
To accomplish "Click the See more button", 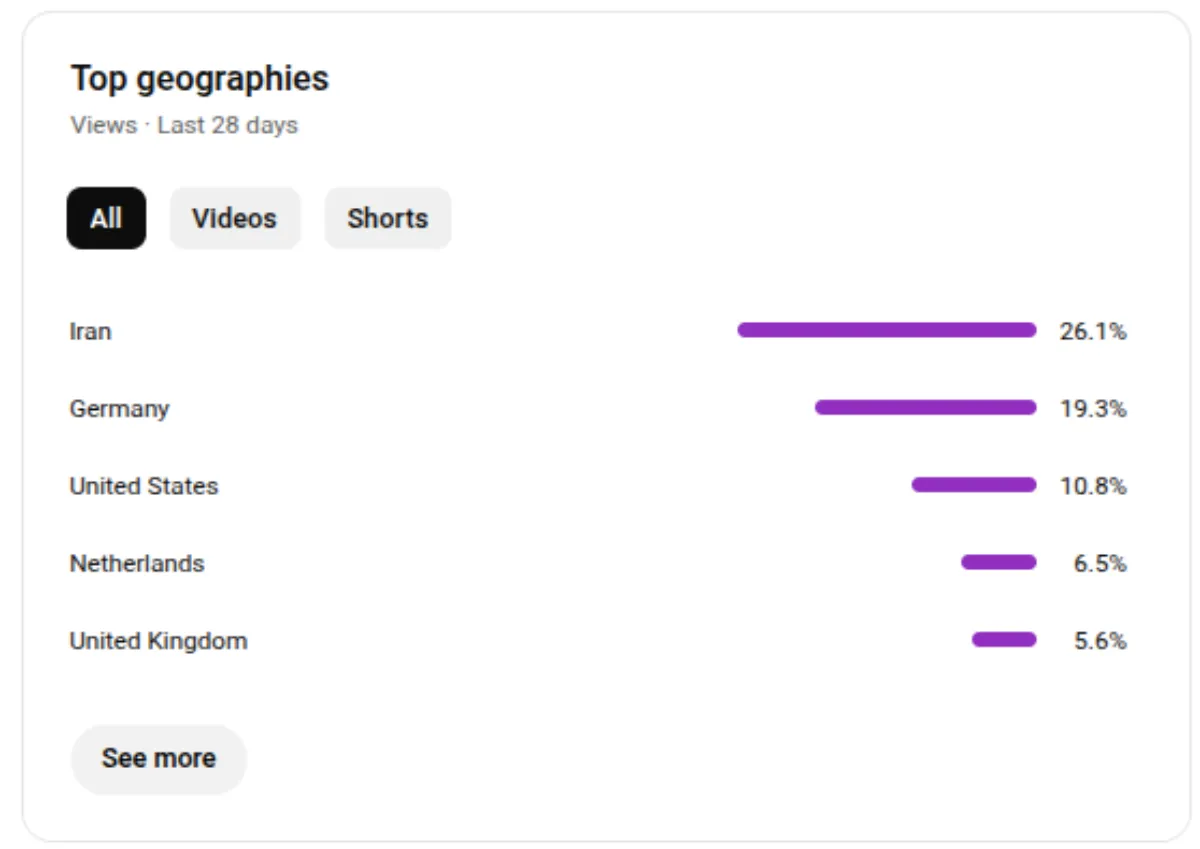I will pyautogui.click(x=158, y=758).
